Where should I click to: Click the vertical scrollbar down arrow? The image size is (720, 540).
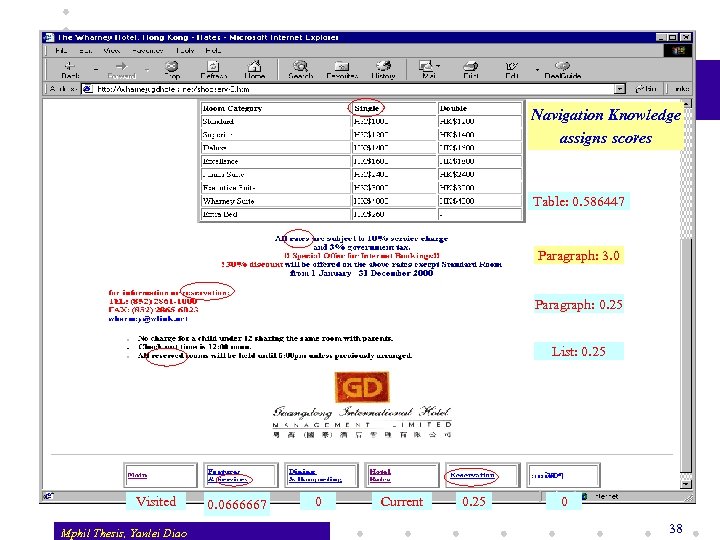pyautogui.click(x=686, y=484)
